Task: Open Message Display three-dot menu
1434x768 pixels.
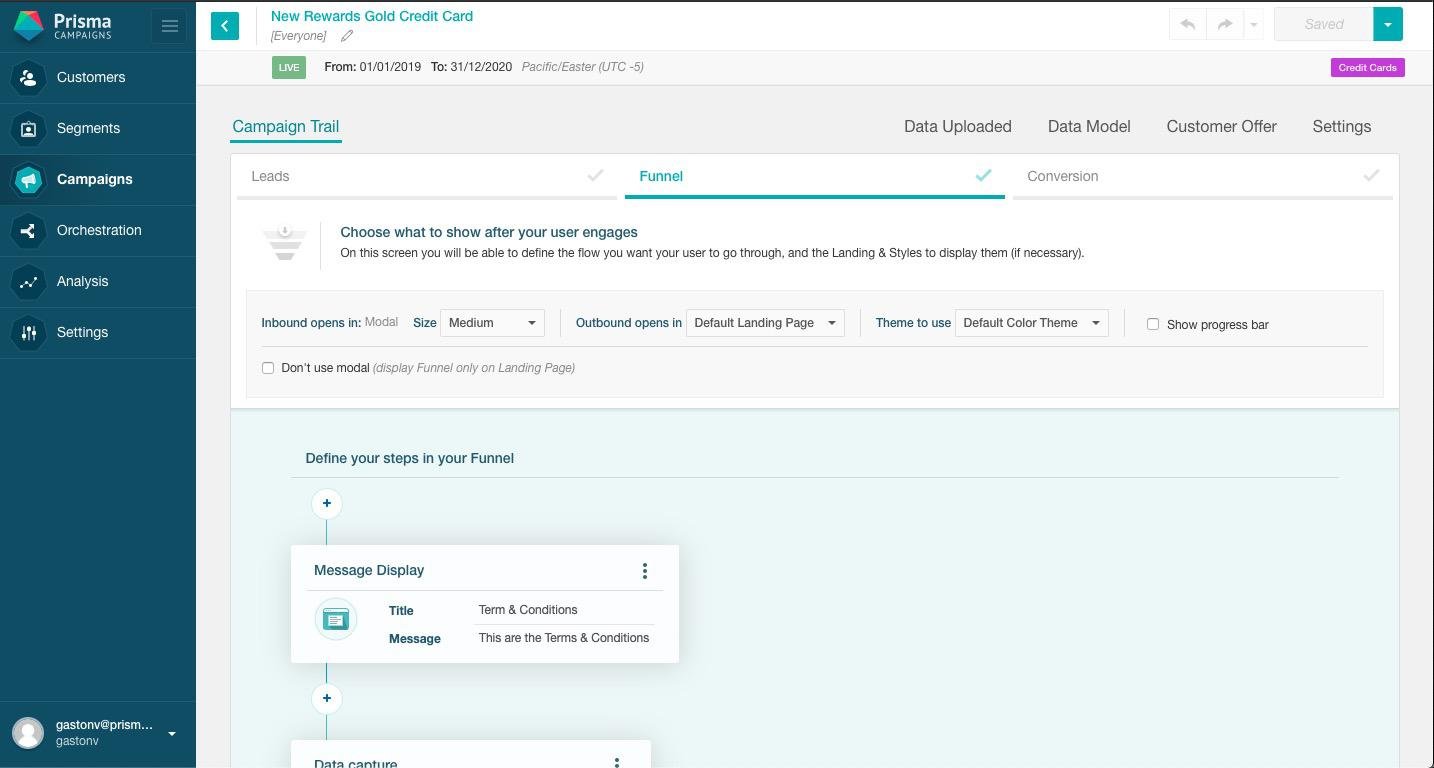Action: (x=645, y=570)
